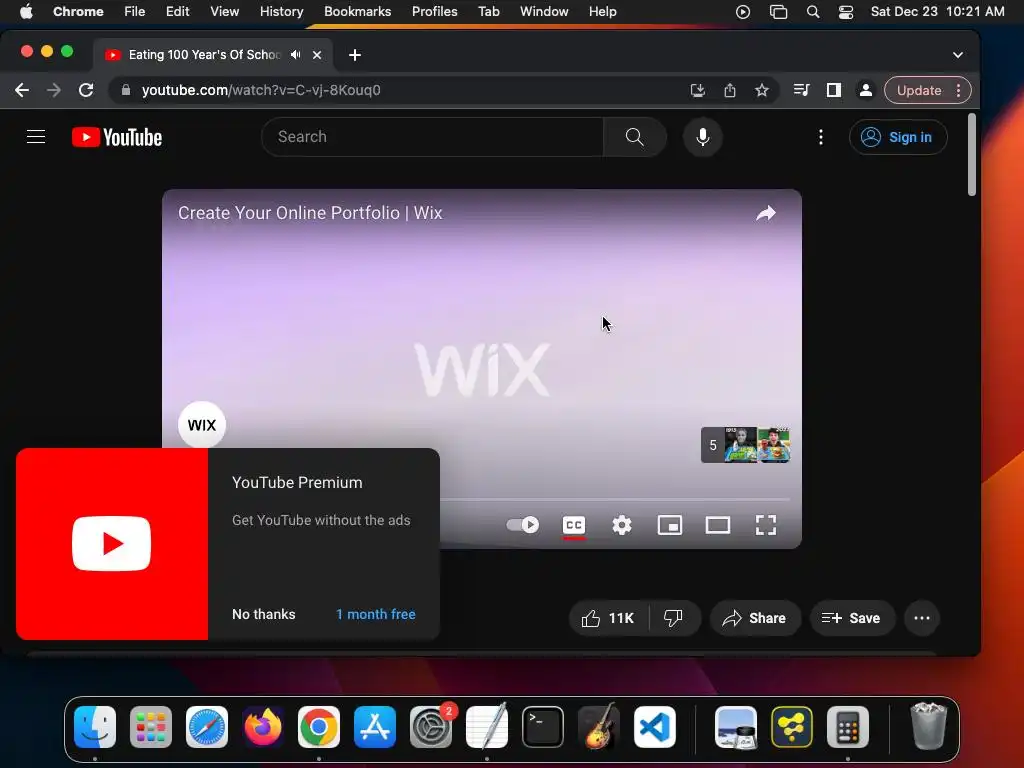Open more actions ellipsis below video

click(x=922, y=618)
